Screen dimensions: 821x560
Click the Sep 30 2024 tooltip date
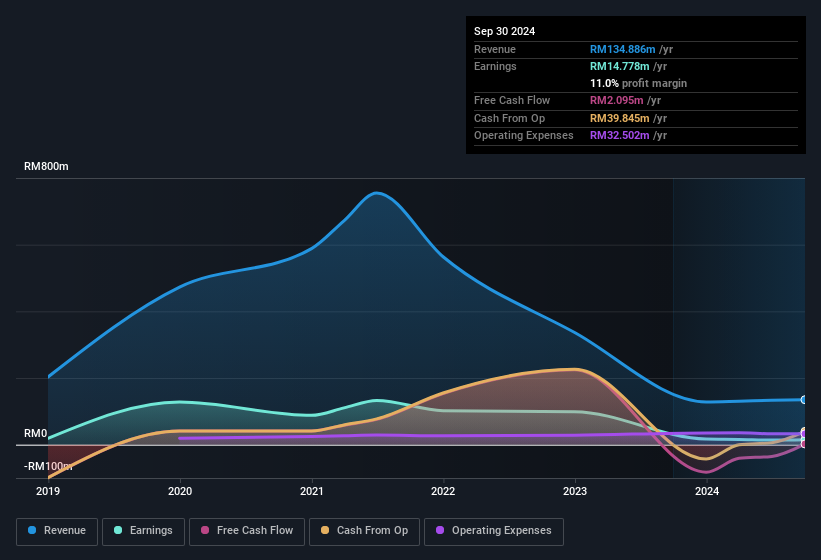click(x=504, y=31)
